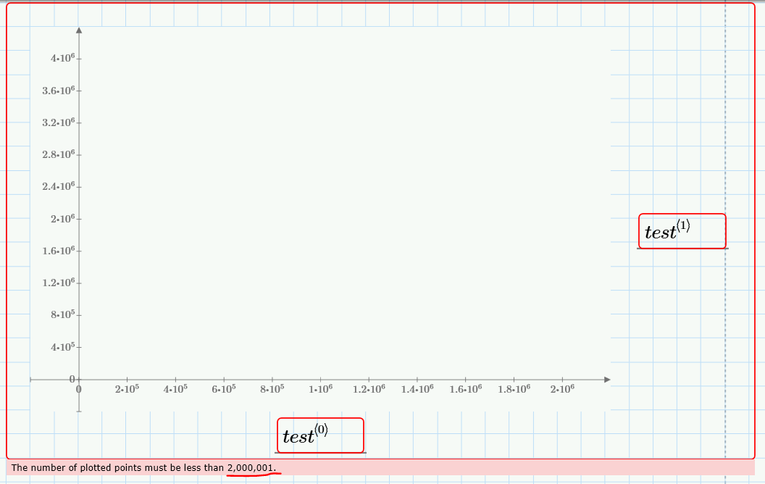The height and width of the screenshot is (484, 765).
Task: Click x-axis tick label 4·10⁵
Action: pos(175,389)
